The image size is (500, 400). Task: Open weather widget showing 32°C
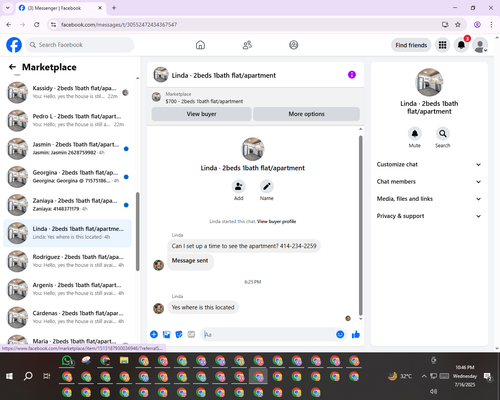point(400,376)
